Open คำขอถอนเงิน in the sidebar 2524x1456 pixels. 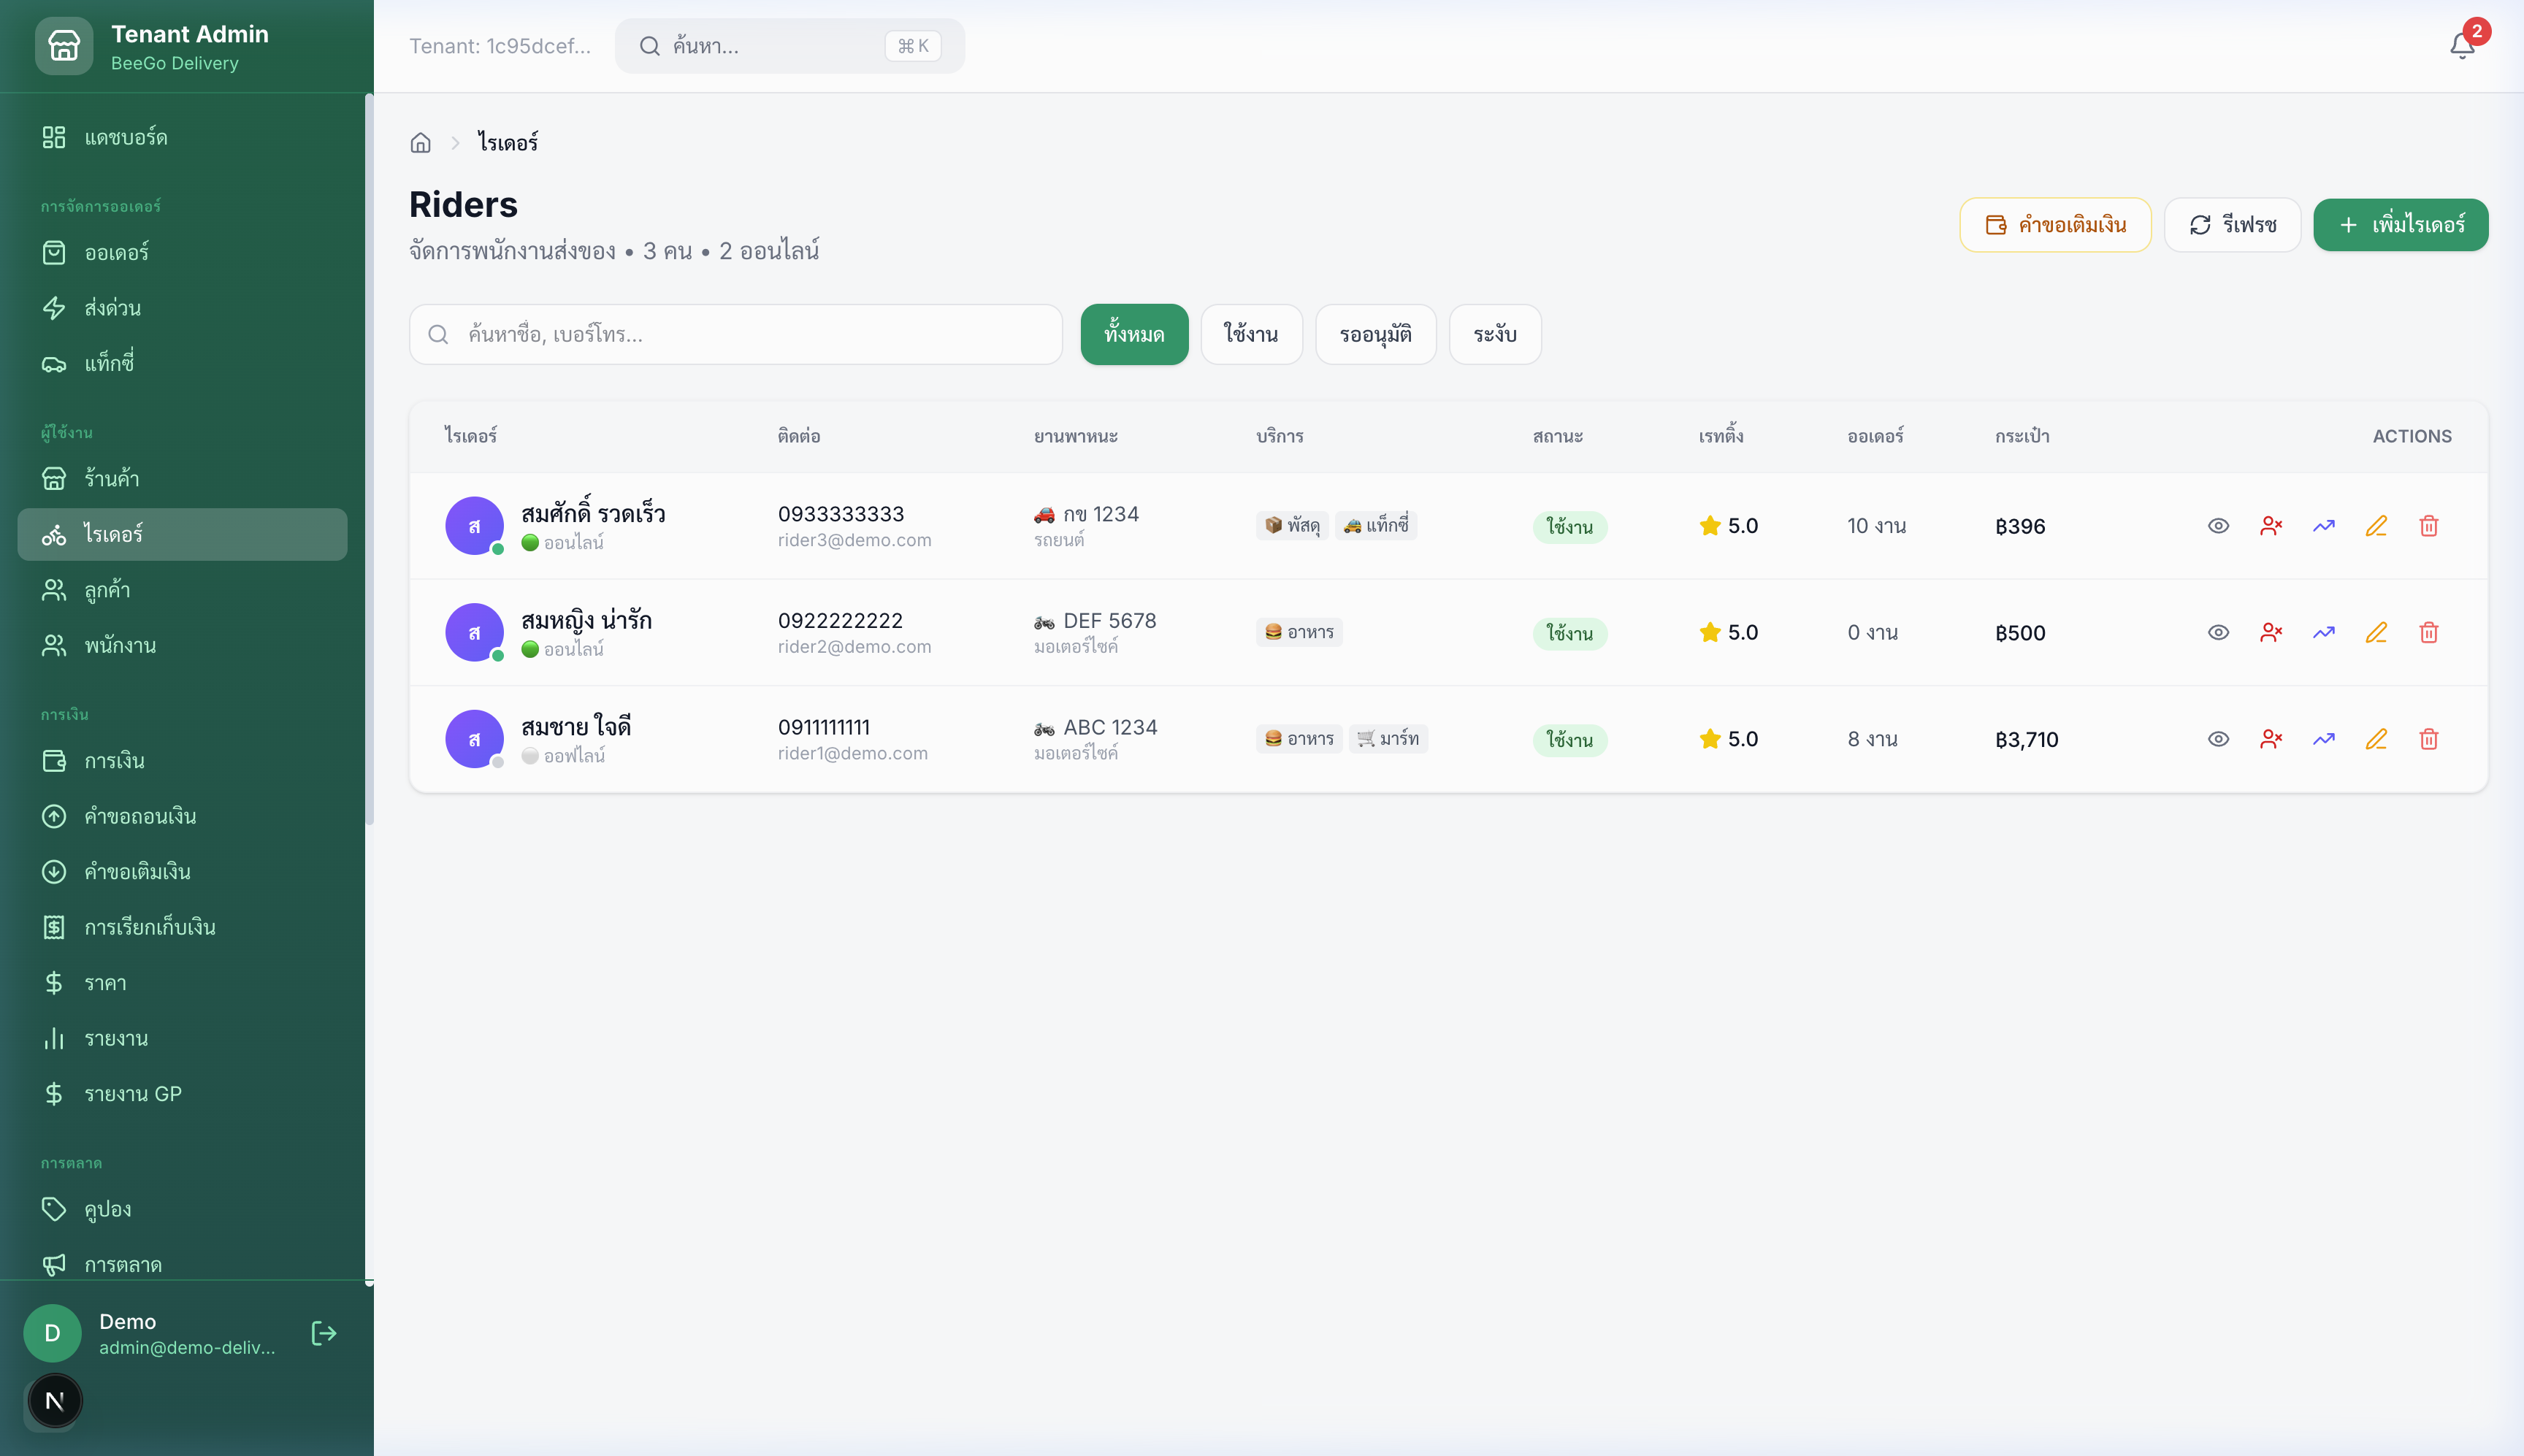(140, 816)
